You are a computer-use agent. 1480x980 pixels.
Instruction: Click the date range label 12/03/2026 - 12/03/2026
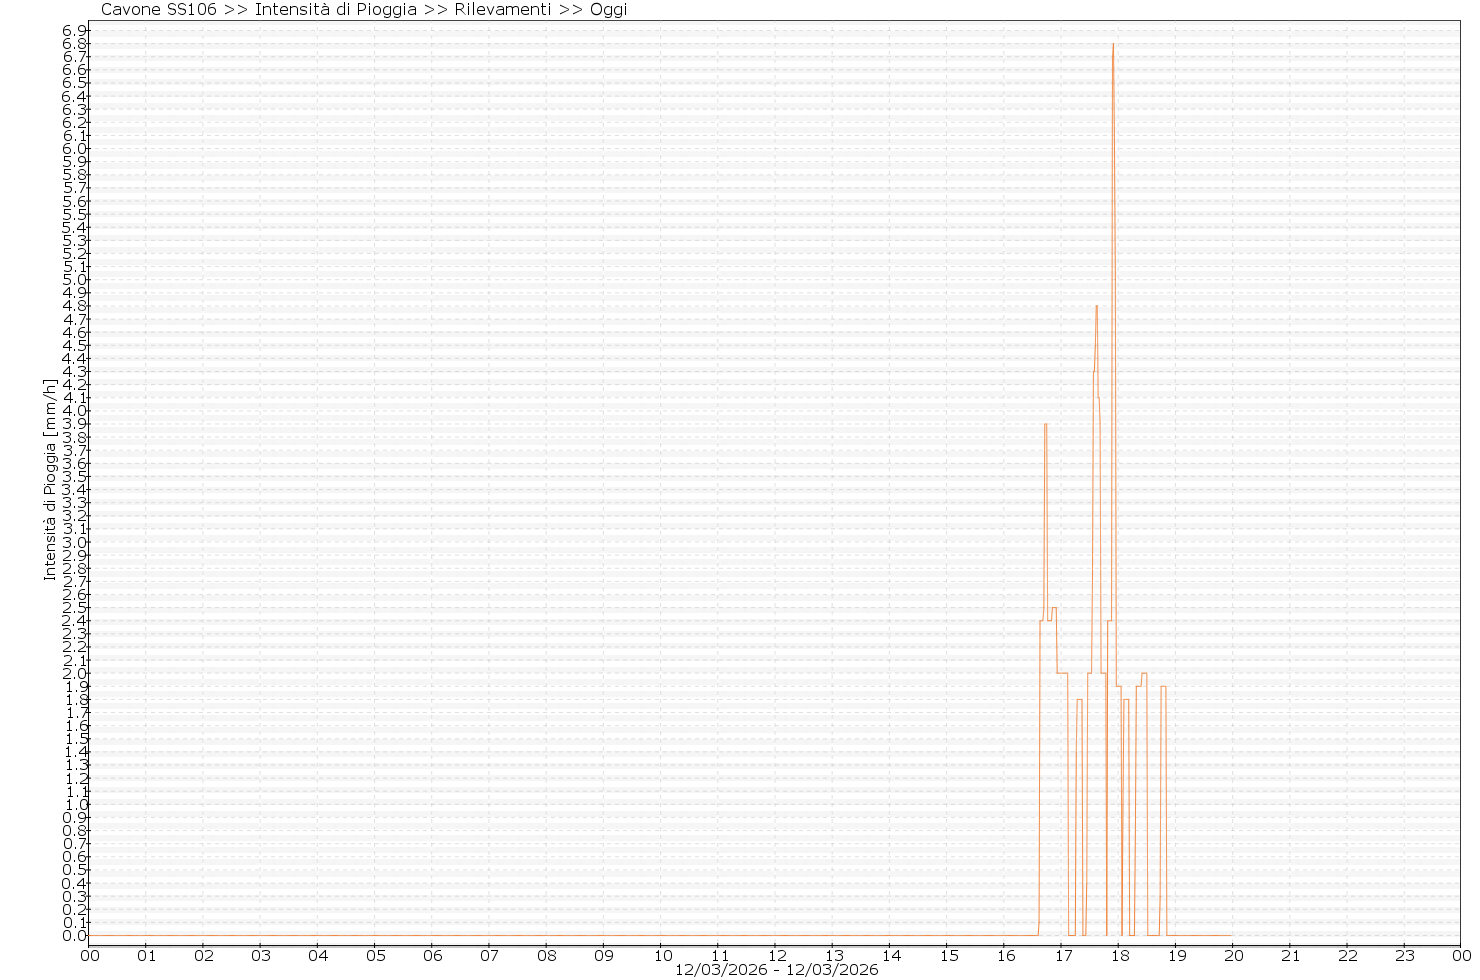click(x=776, y=970)
